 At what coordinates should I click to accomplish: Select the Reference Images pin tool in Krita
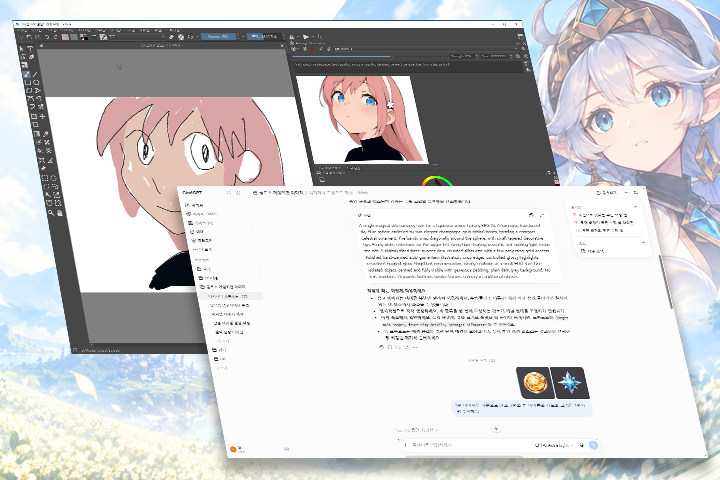click(43, 169)
